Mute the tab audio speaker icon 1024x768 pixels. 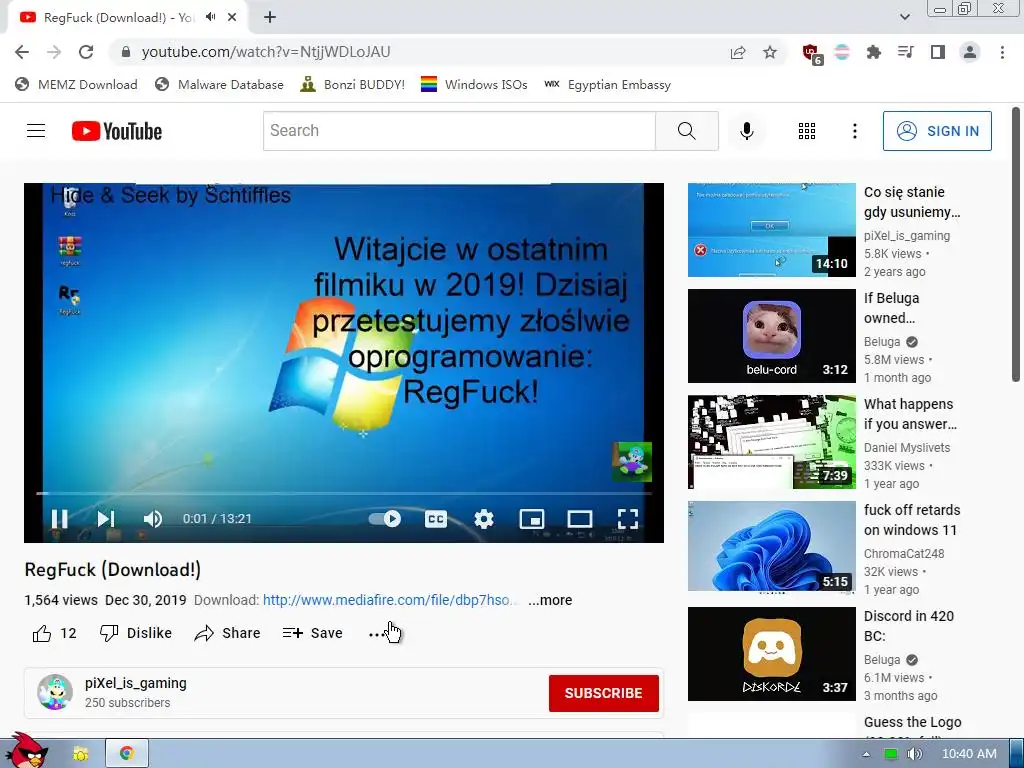click(x=210, y=17)
